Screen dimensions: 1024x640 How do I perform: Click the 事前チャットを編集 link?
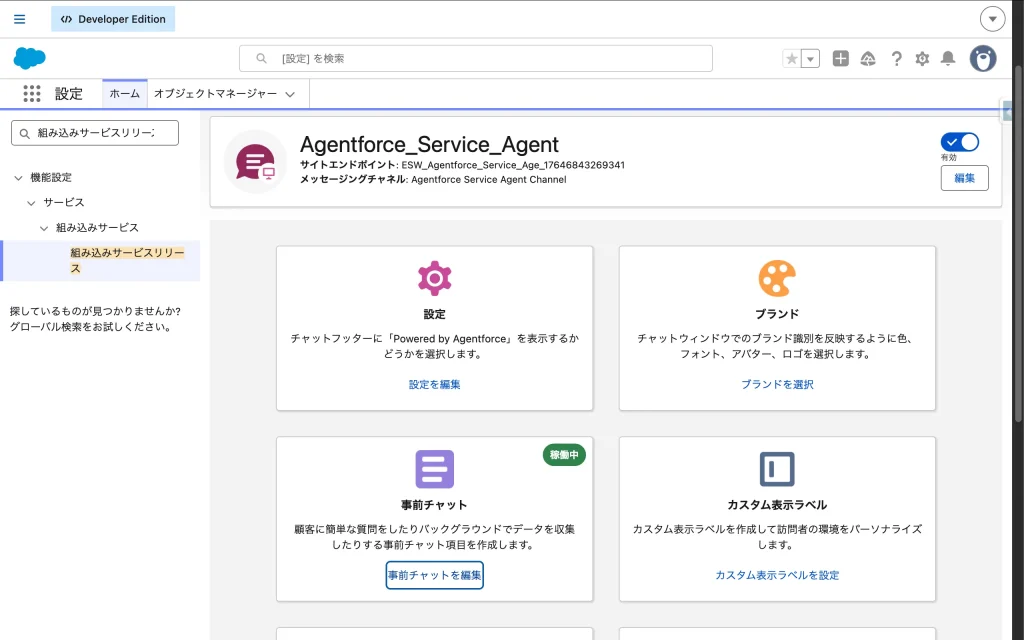[x=434, y=575]
